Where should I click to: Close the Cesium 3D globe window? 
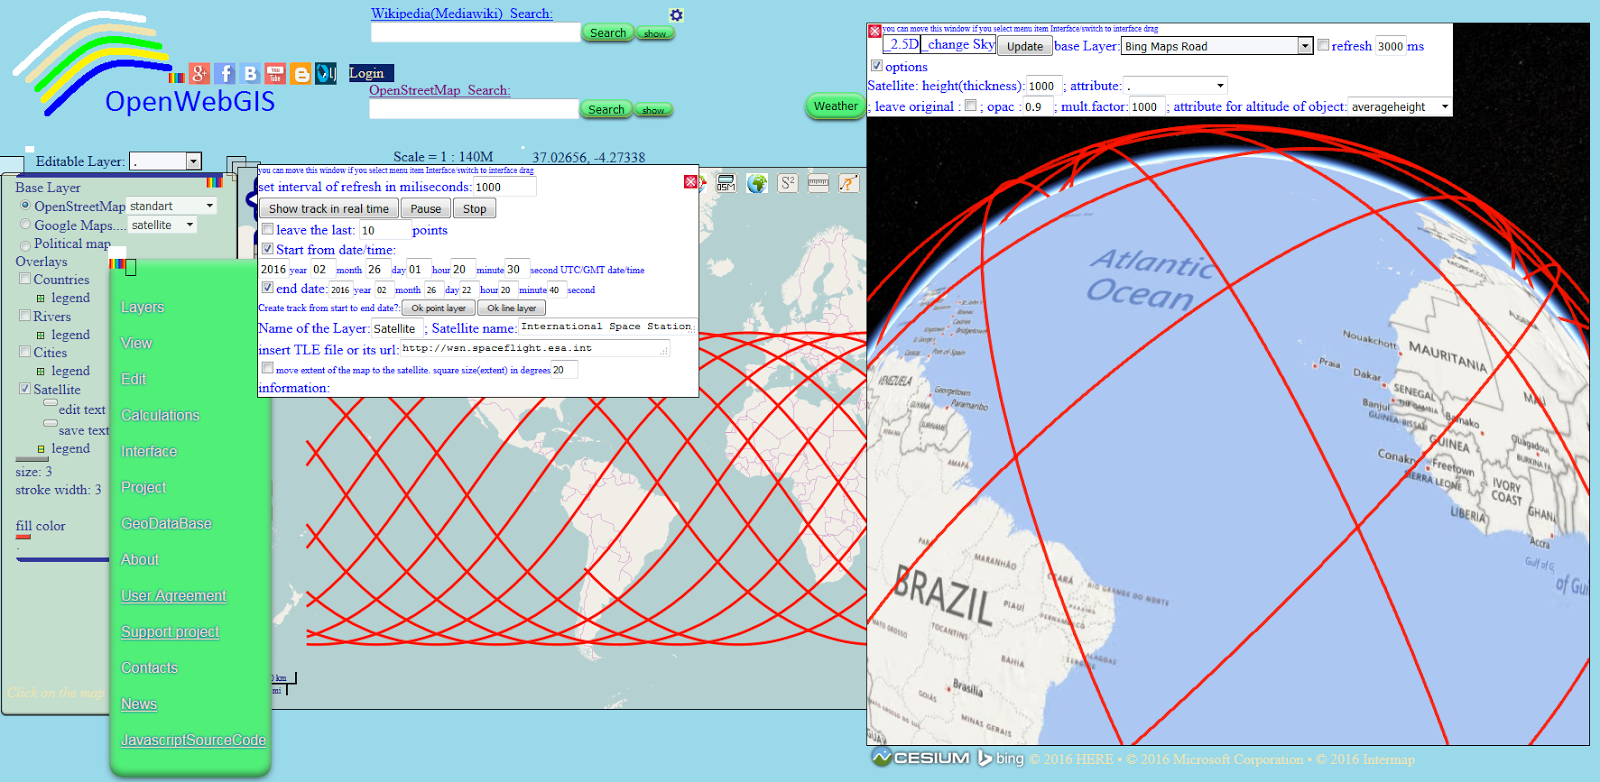(875, 31)
